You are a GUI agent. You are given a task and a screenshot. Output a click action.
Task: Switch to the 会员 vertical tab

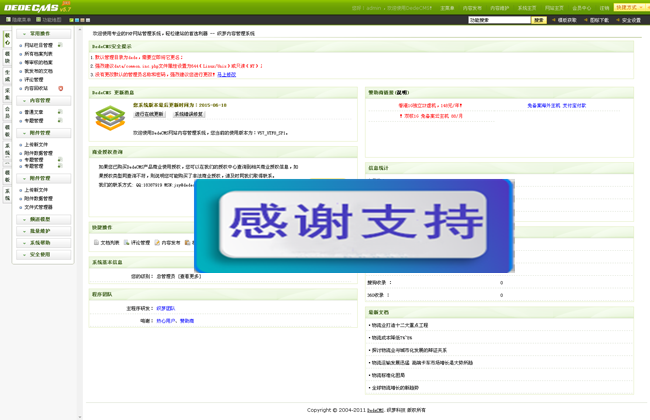pyautogui.click(x=7, y=112)
